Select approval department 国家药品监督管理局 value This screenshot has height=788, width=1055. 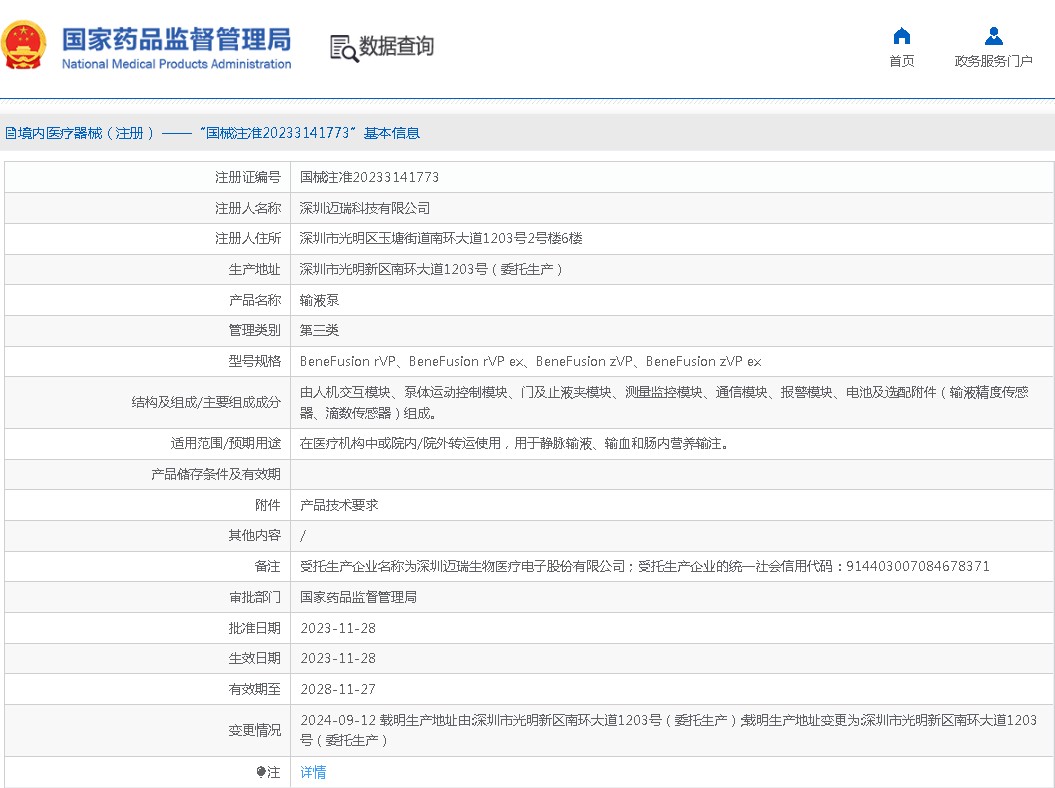click(x=359, y=597)
